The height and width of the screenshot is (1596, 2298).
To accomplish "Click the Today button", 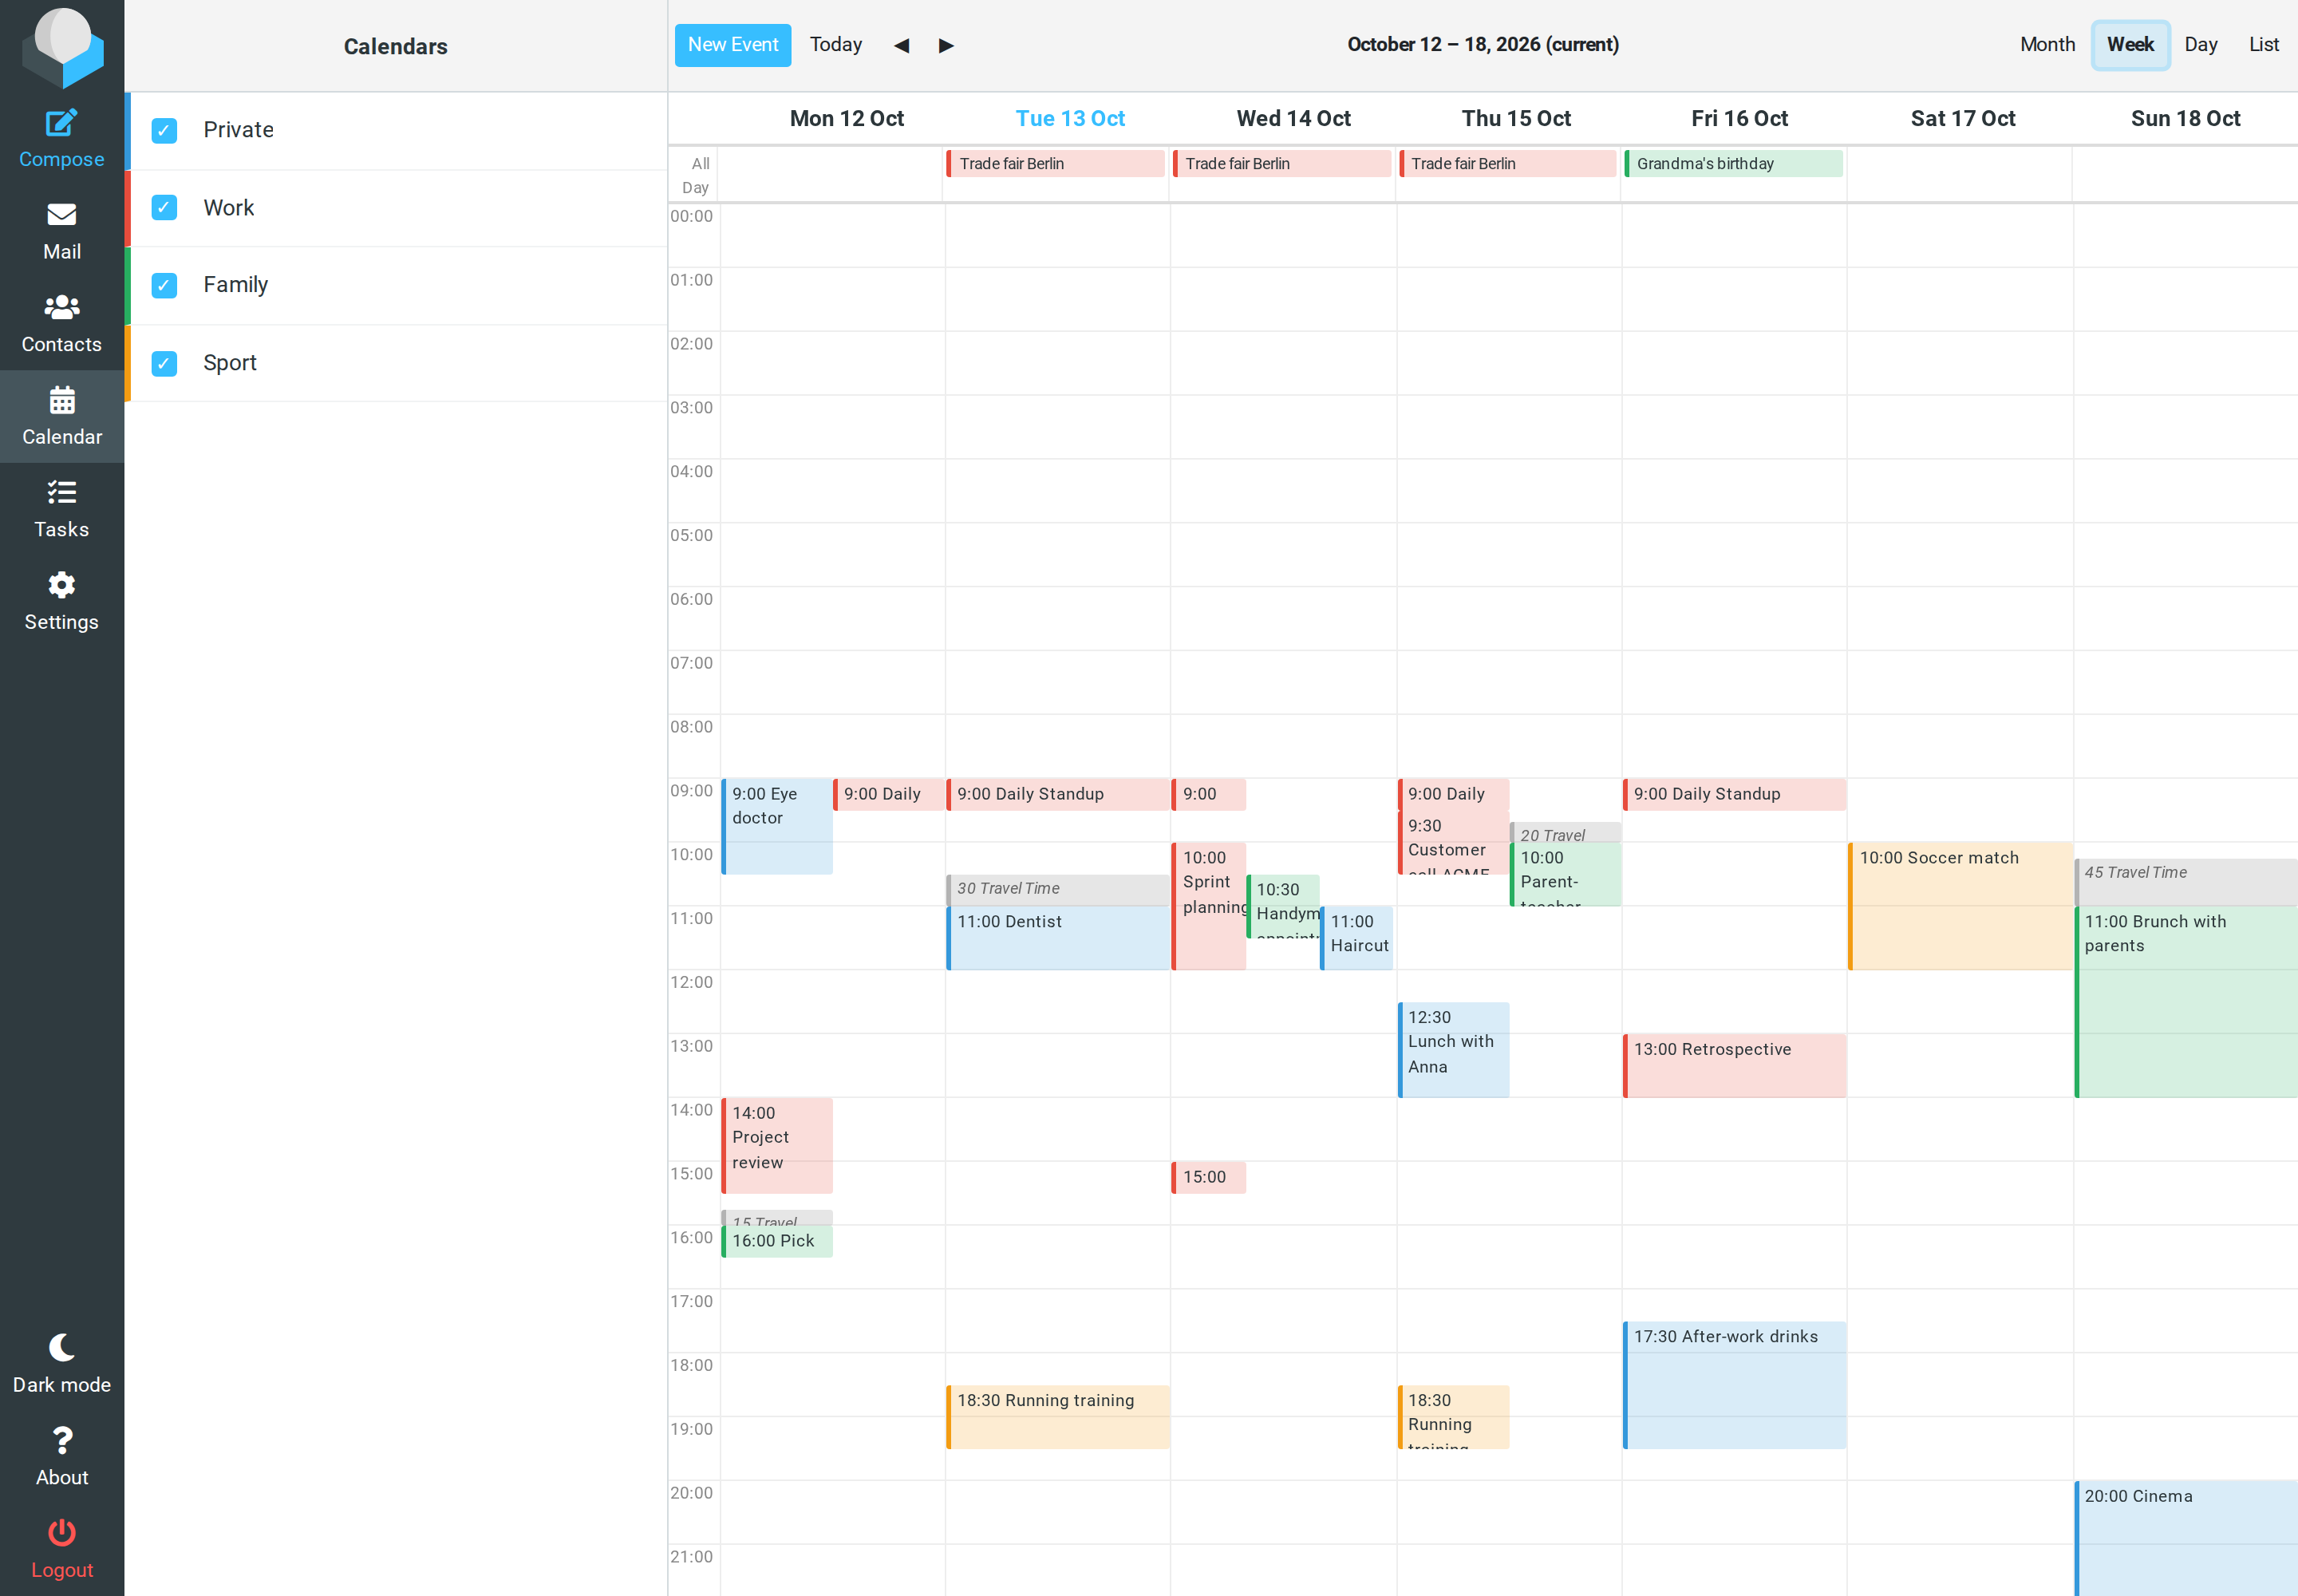I will coord(836,44).
